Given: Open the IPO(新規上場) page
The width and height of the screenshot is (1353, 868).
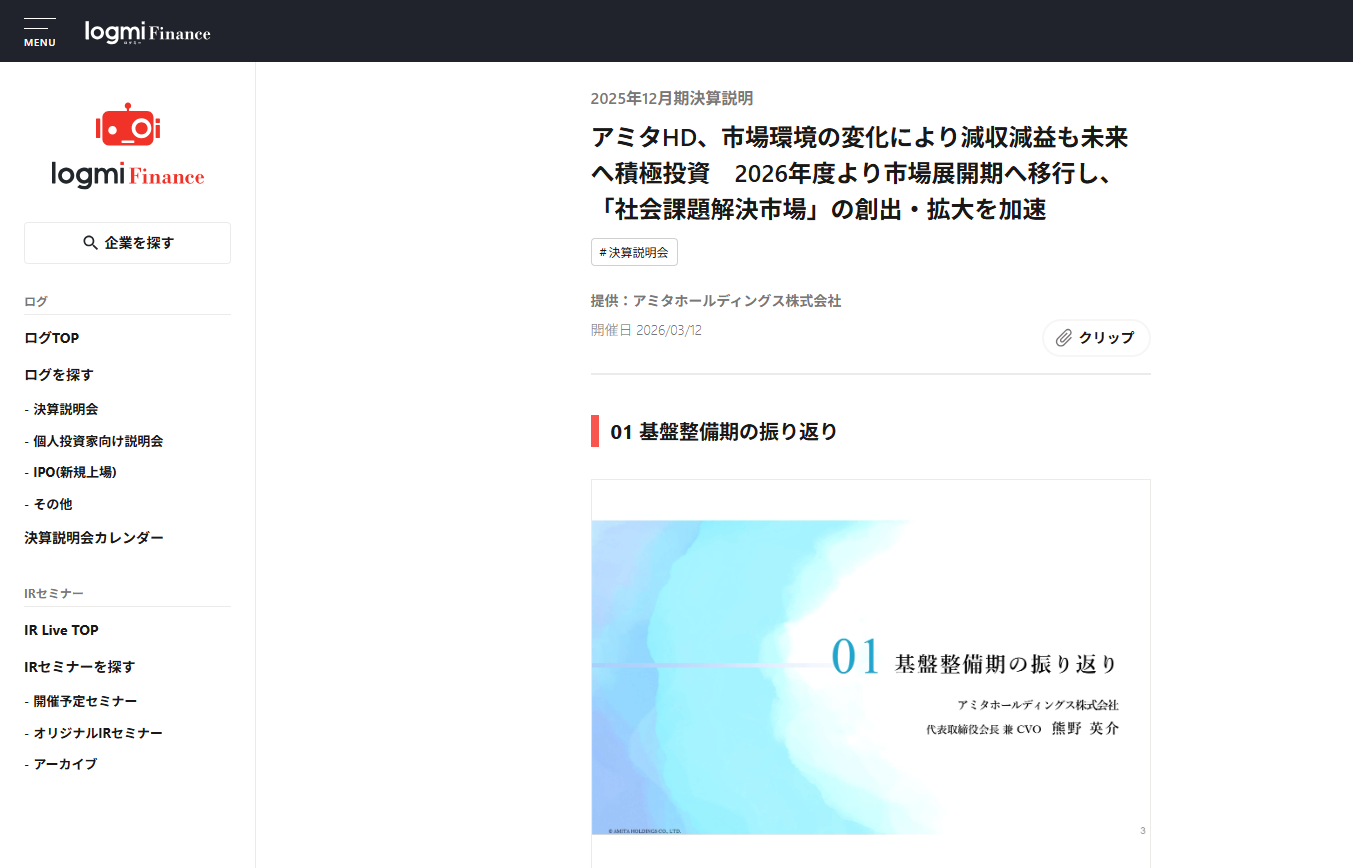Looking at the screenshot, I should coord(73,472).
